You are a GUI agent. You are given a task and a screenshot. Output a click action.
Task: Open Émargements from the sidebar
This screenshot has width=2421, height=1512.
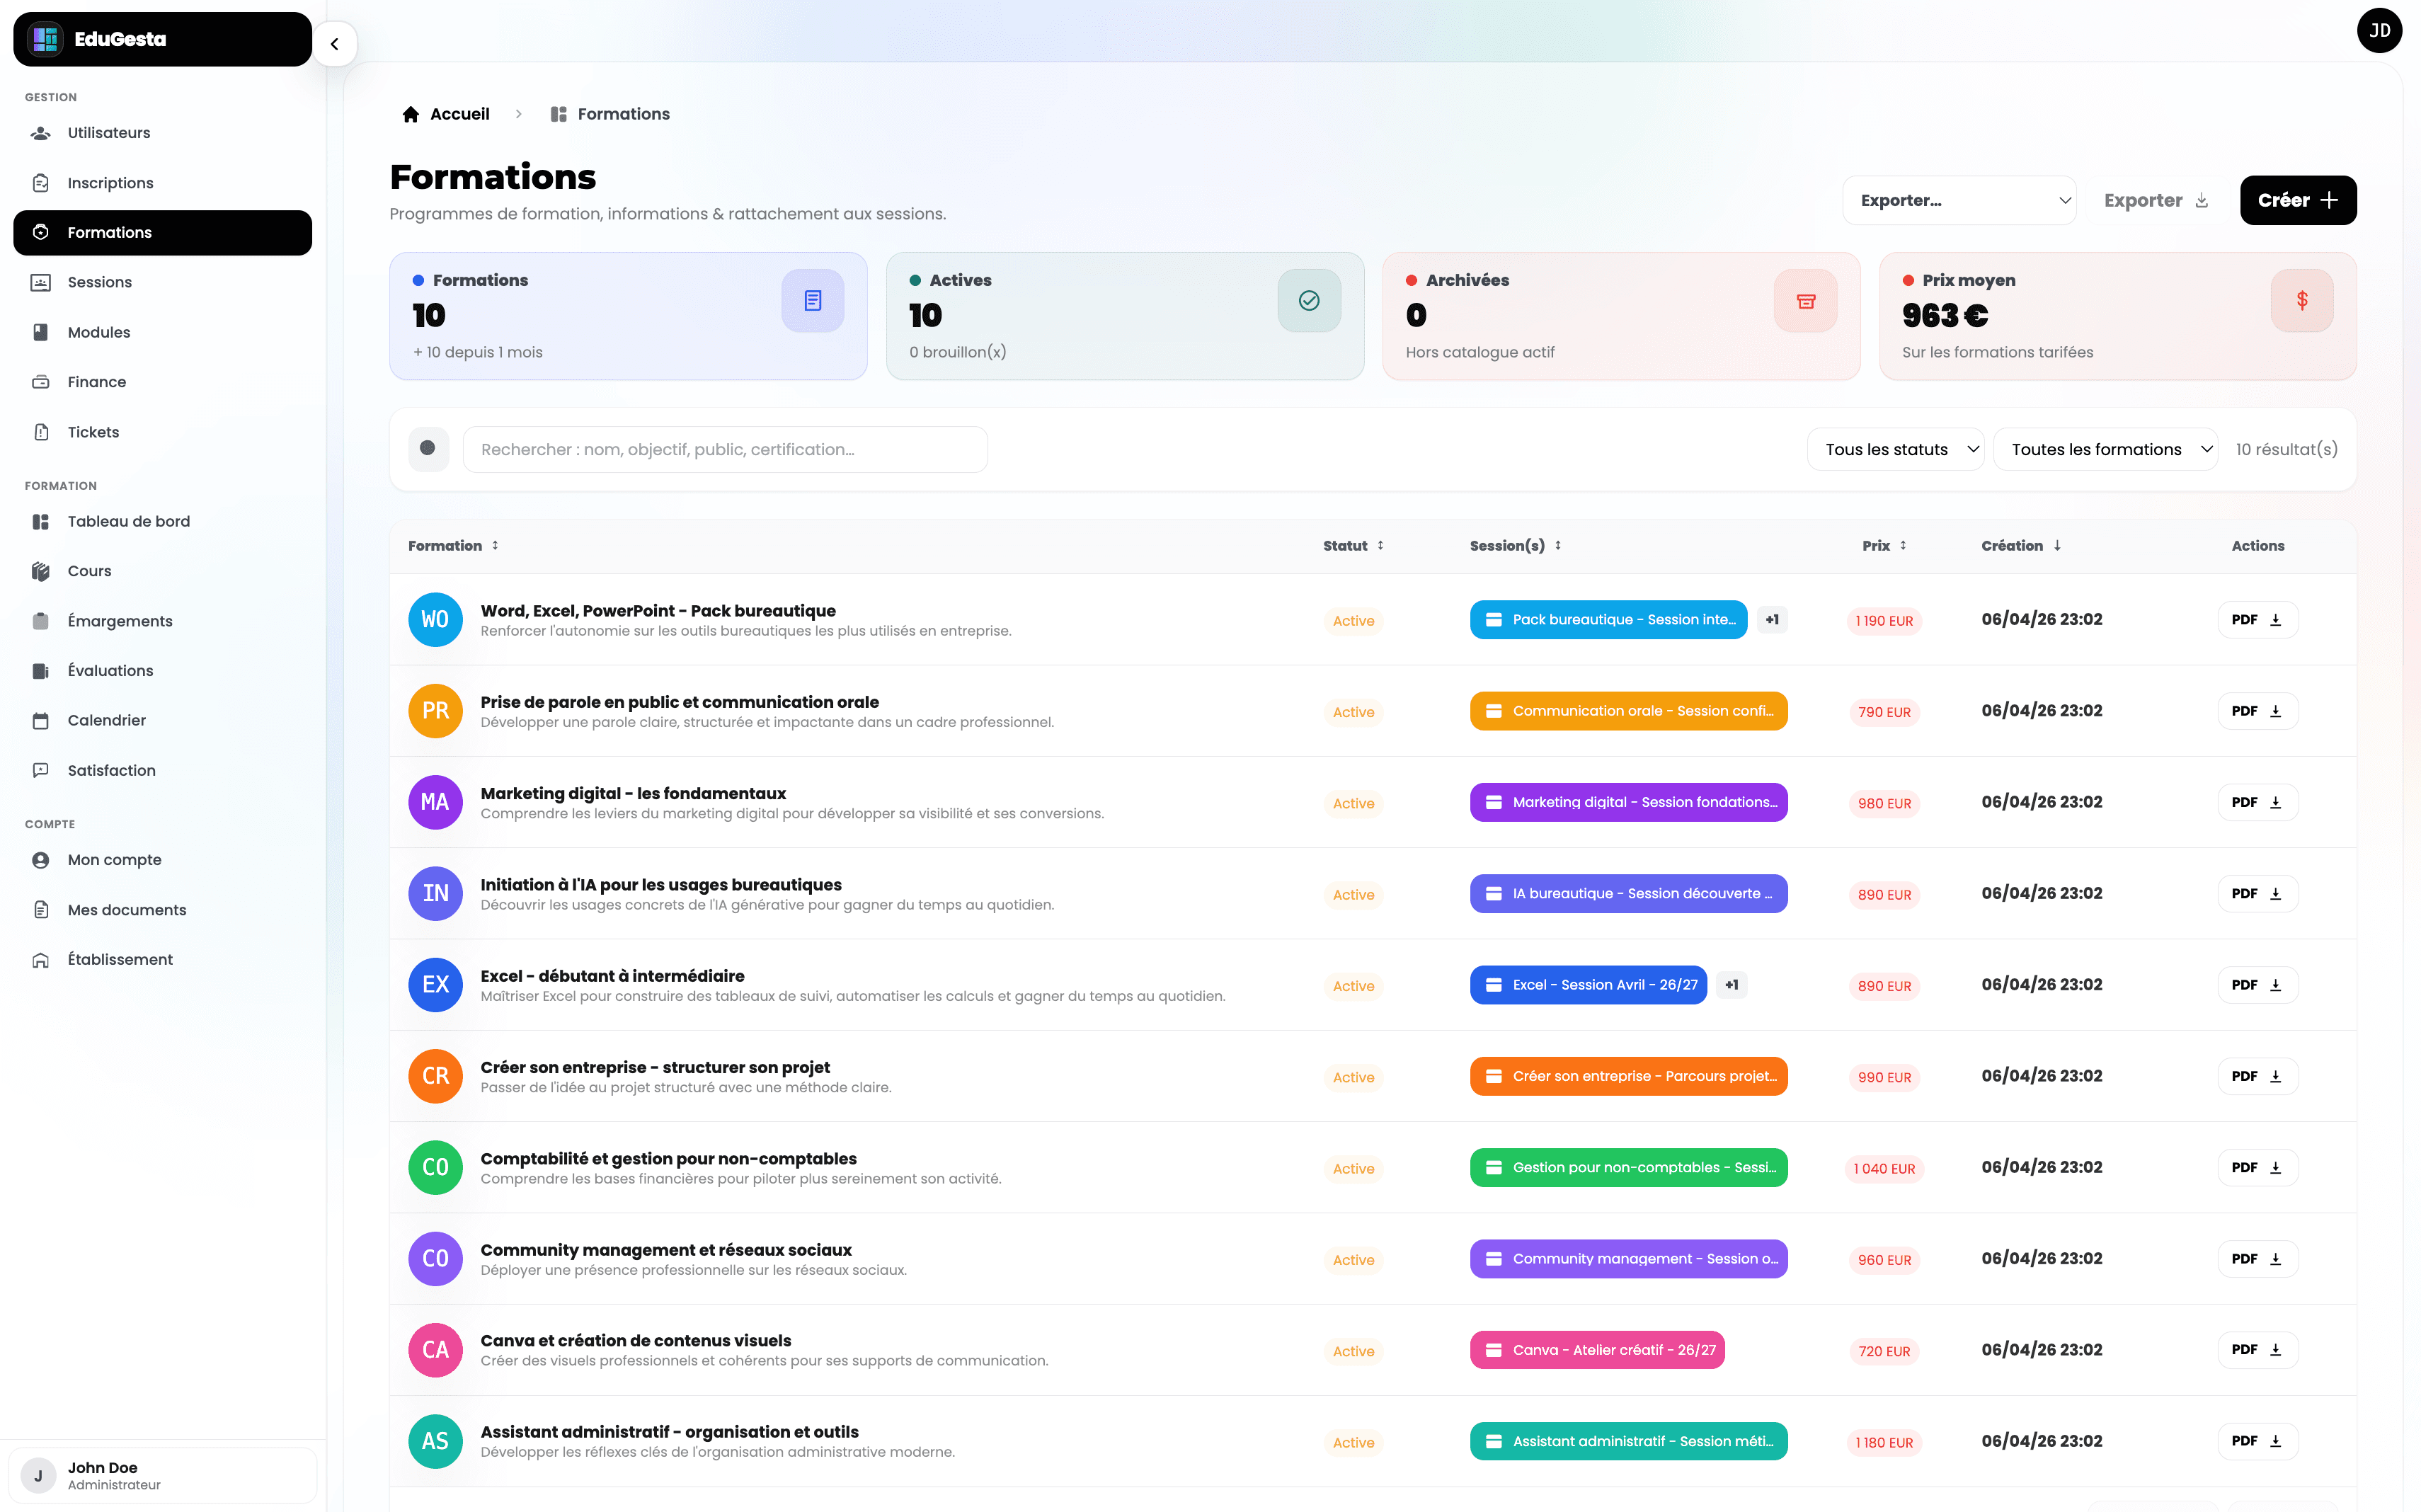(120, 621)
